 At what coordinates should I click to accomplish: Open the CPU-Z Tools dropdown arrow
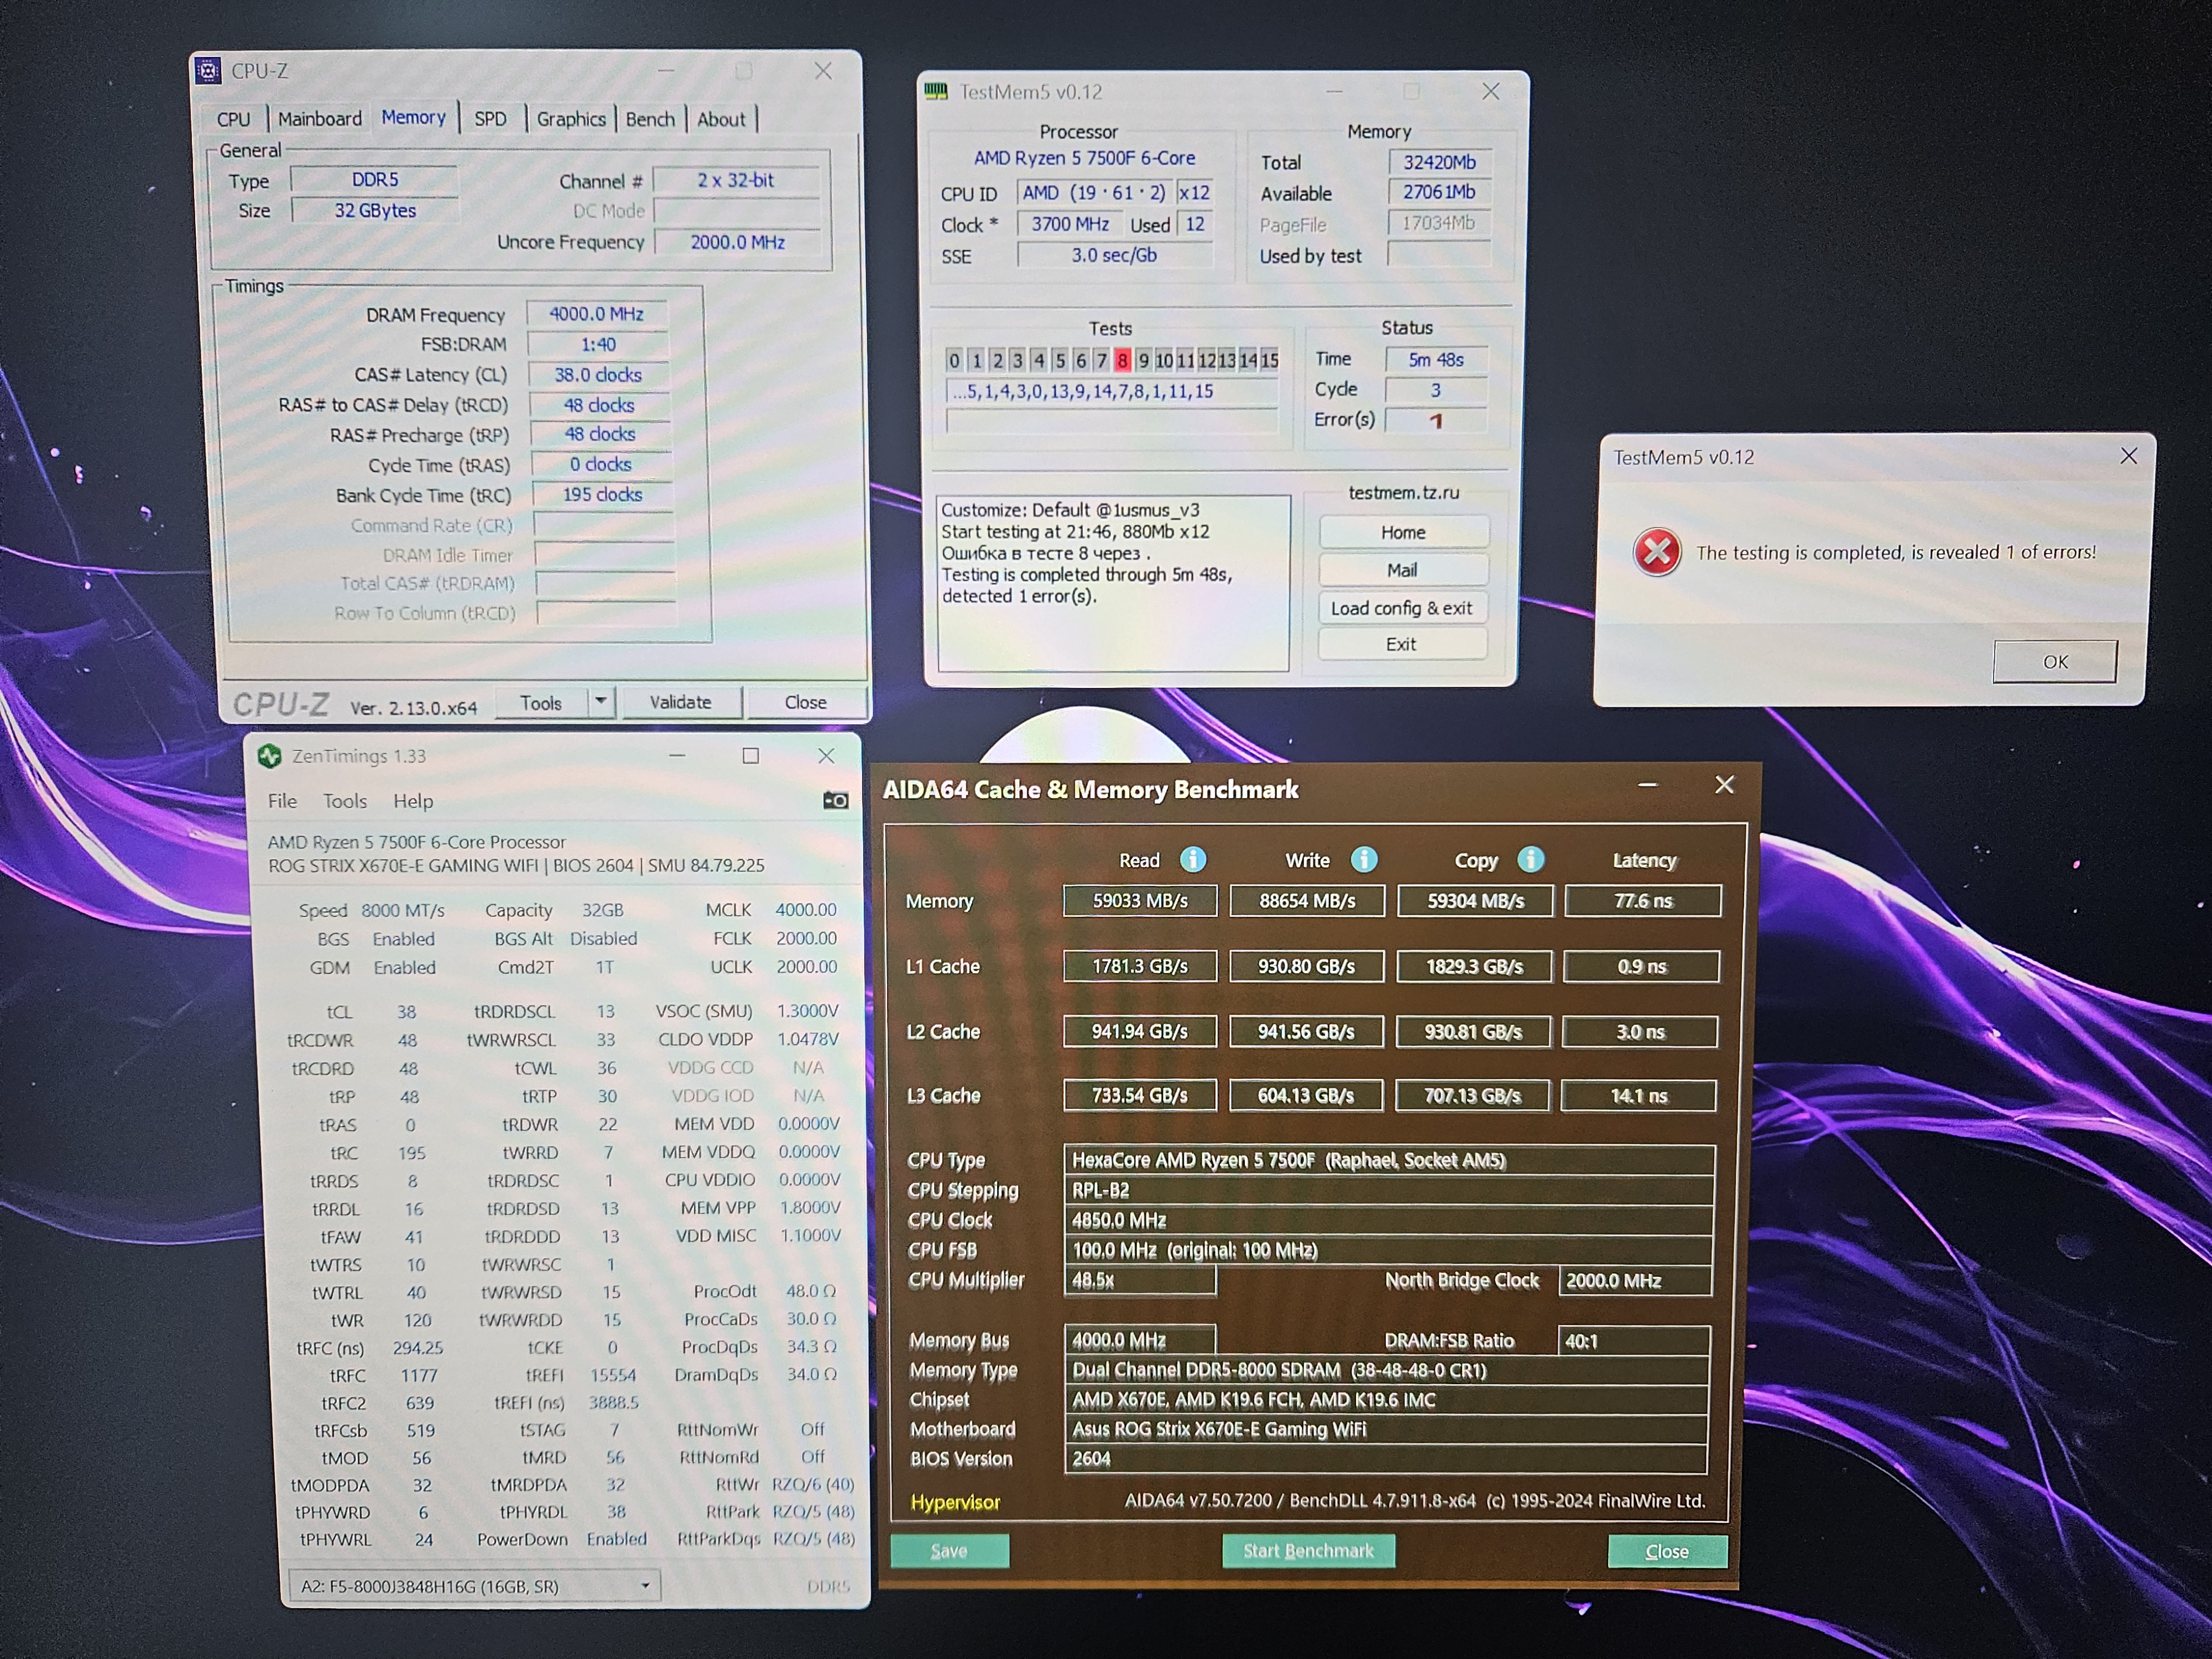(x=600, y=701)
